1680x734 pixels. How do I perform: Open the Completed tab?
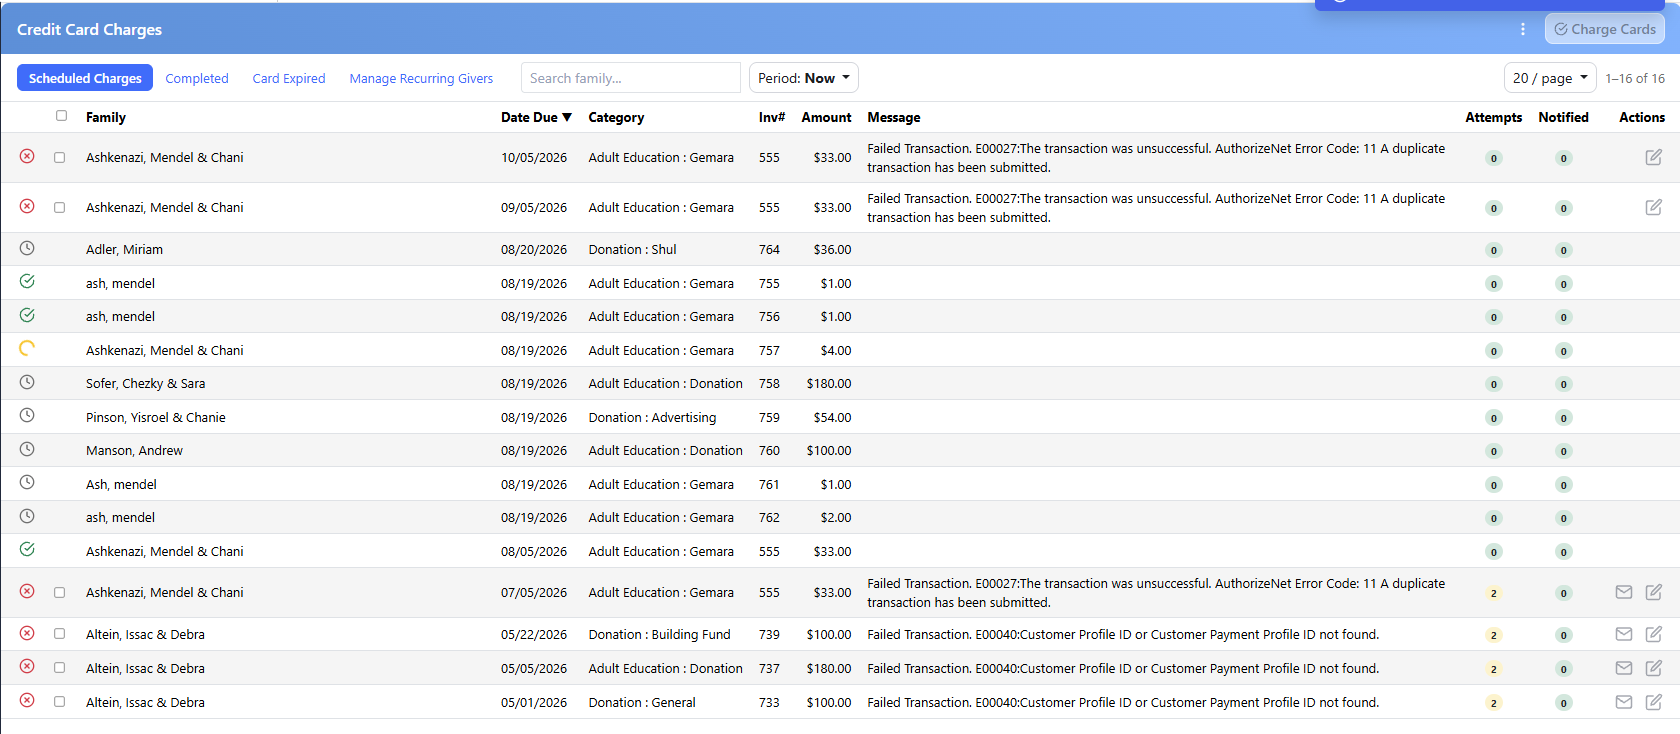pyautogui.click(x=197, y=78)
